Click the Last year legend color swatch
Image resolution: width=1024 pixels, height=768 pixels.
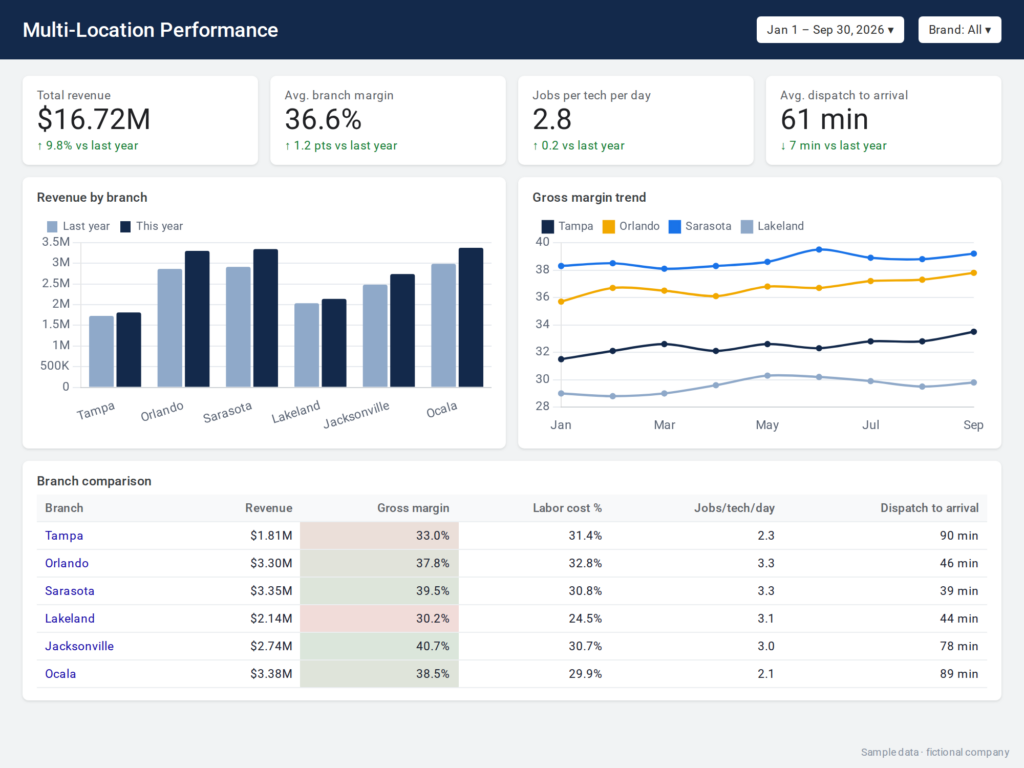(52, 227)
